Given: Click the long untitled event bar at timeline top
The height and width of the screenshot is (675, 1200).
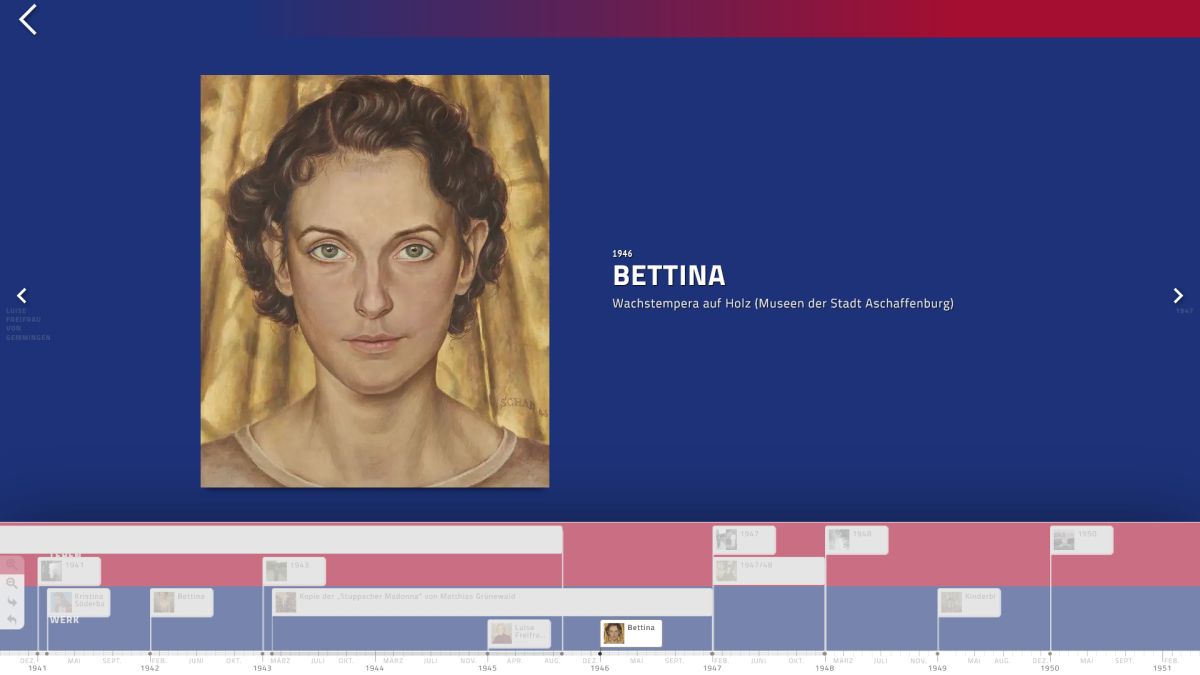Looking at the screenshot, I should tap(281, 540).
